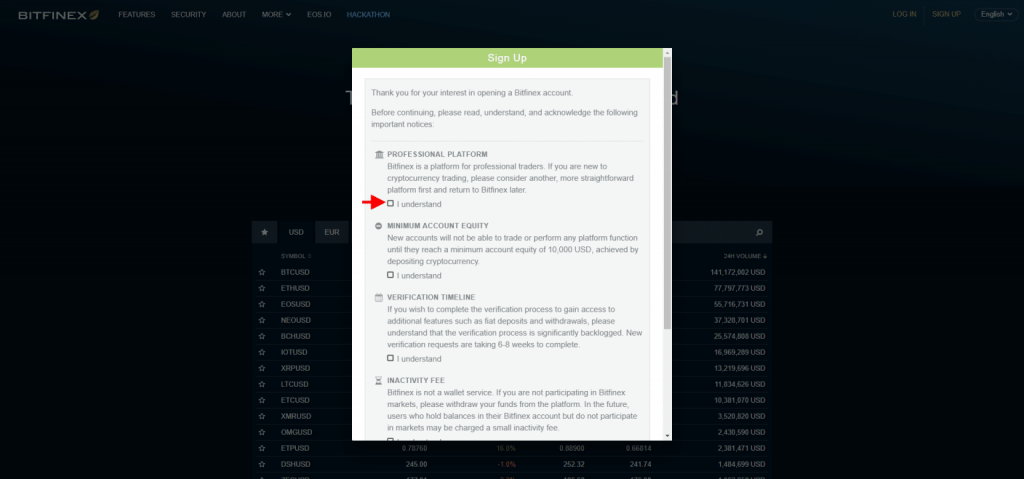The image size is (1024, 479).
Task: Click the dialog scrollbar thumb
Action: (667, 193)
